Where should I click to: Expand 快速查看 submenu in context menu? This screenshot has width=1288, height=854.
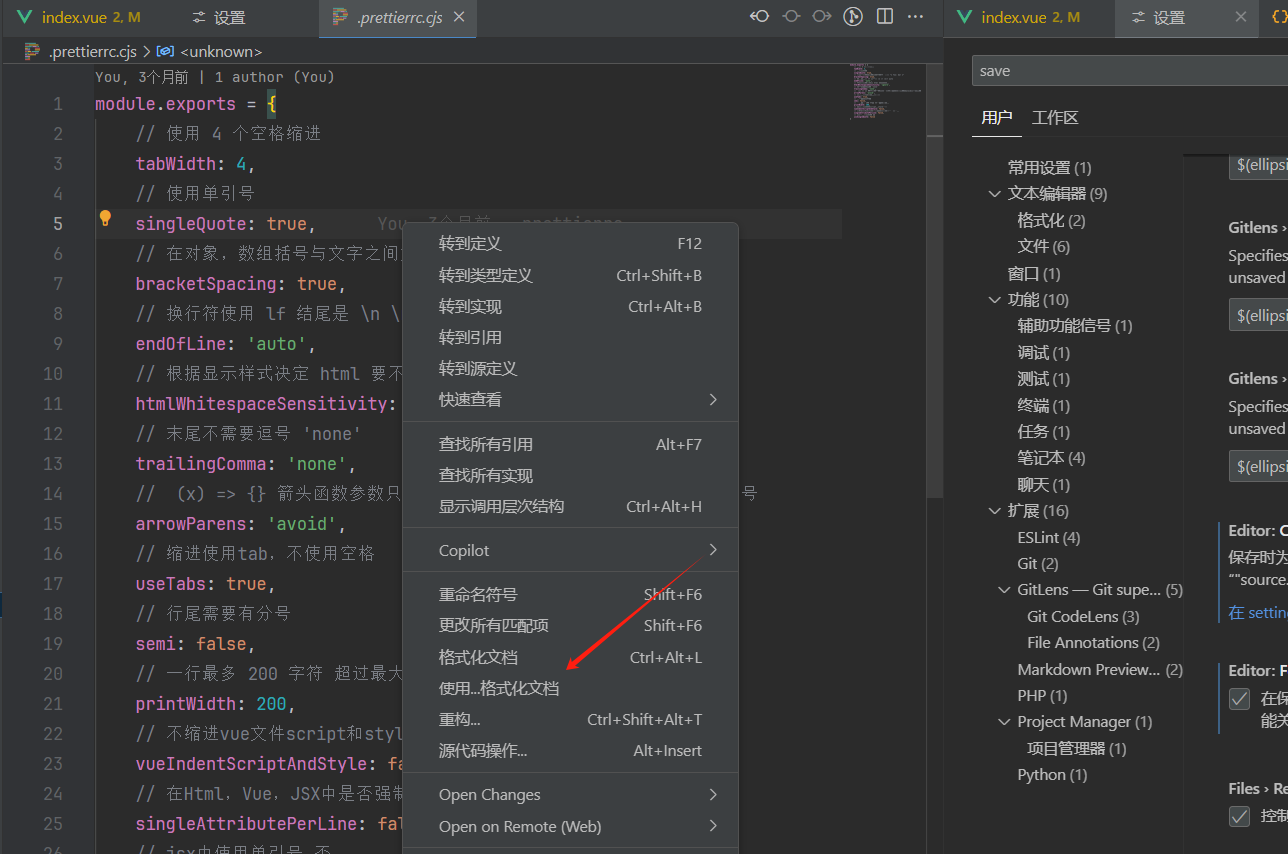(x=570, y=400)
